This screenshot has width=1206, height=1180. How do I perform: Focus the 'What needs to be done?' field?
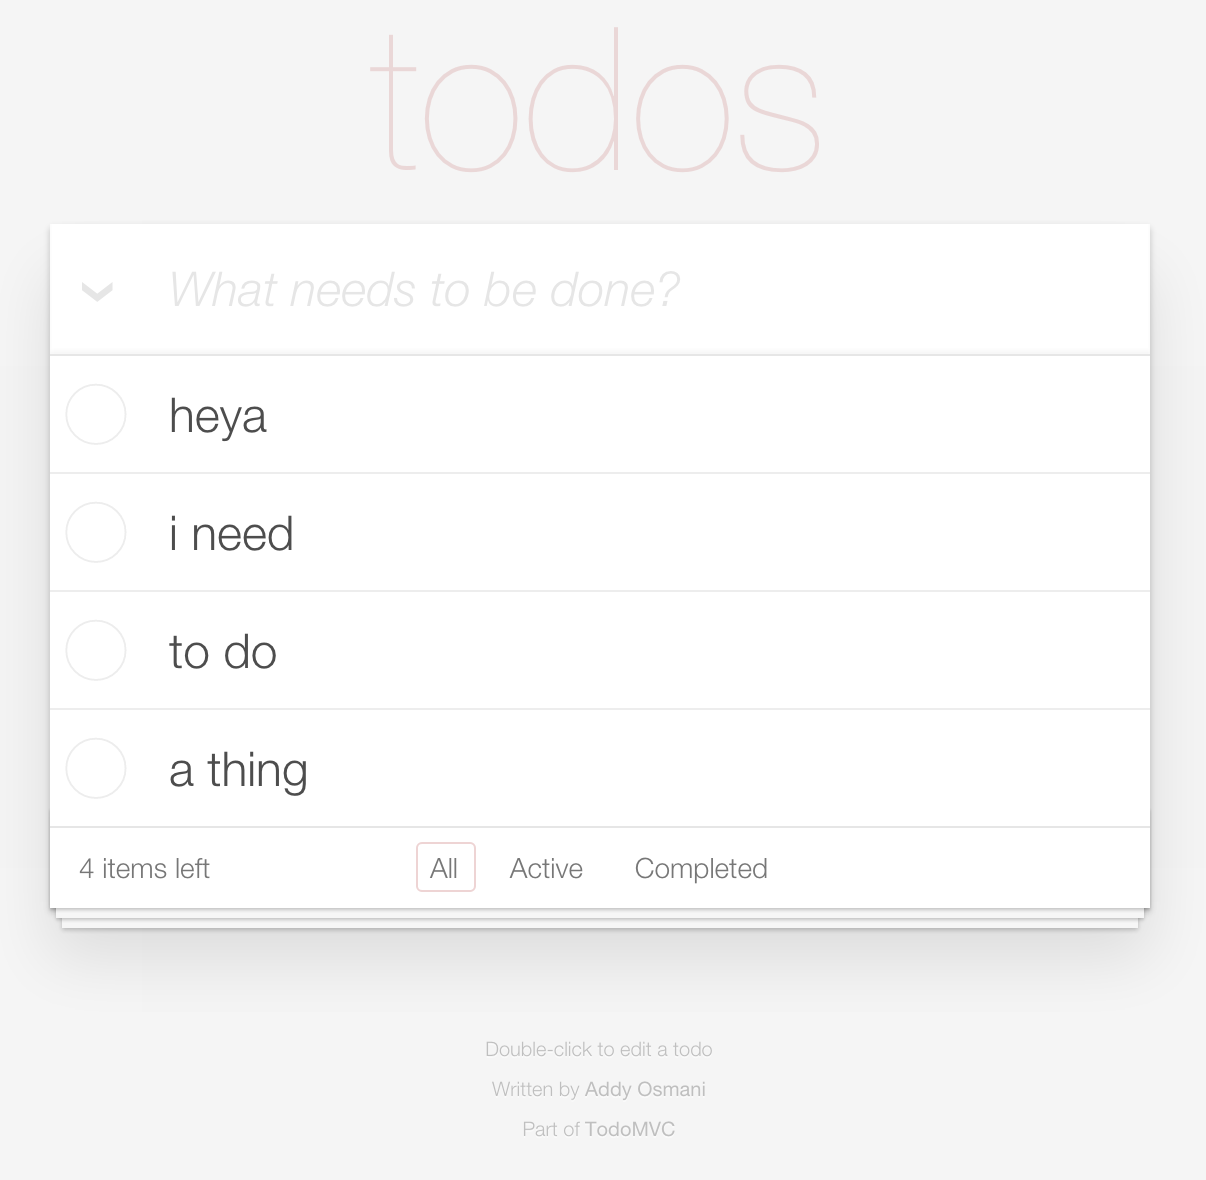[640, 290]
